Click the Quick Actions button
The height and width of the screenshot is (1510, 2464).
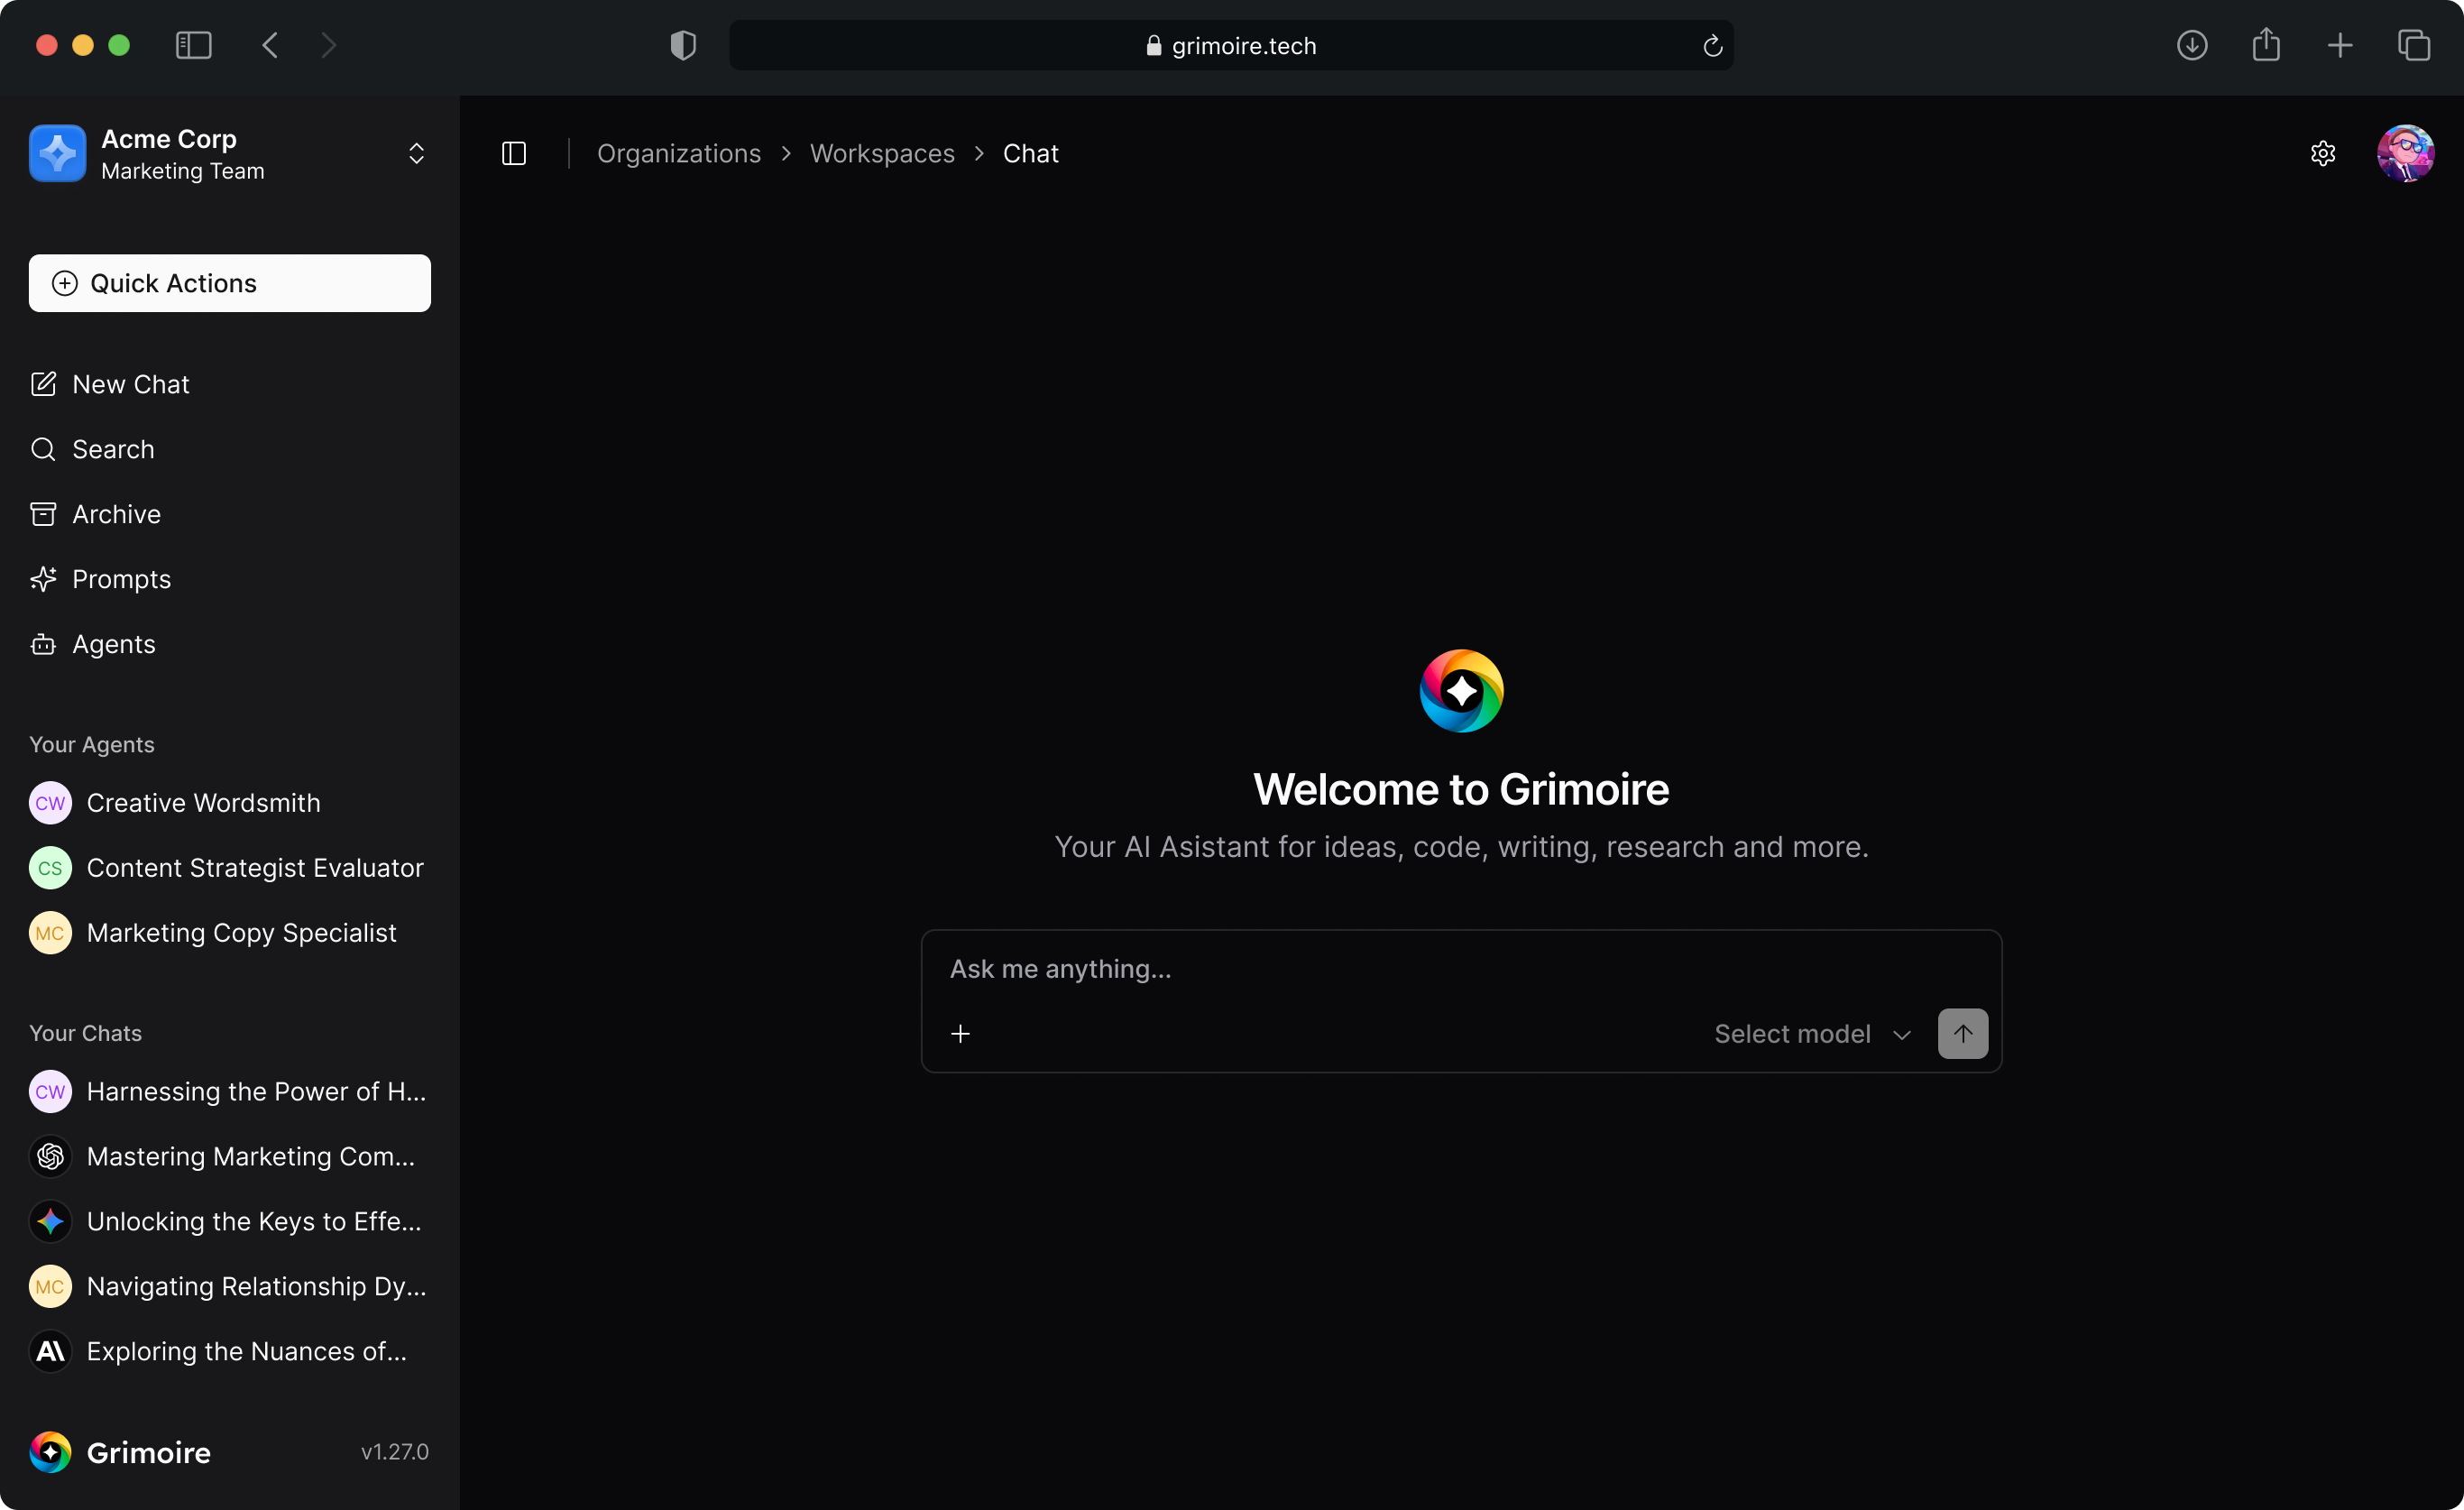(229, 283)
